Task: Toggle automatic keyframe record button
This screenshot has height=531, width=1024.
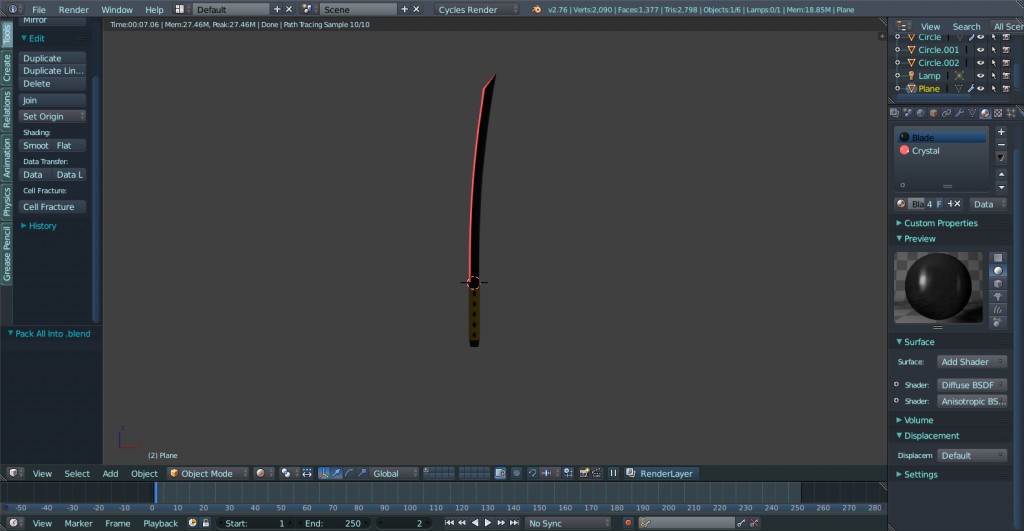Action: (x=628, y=523)
